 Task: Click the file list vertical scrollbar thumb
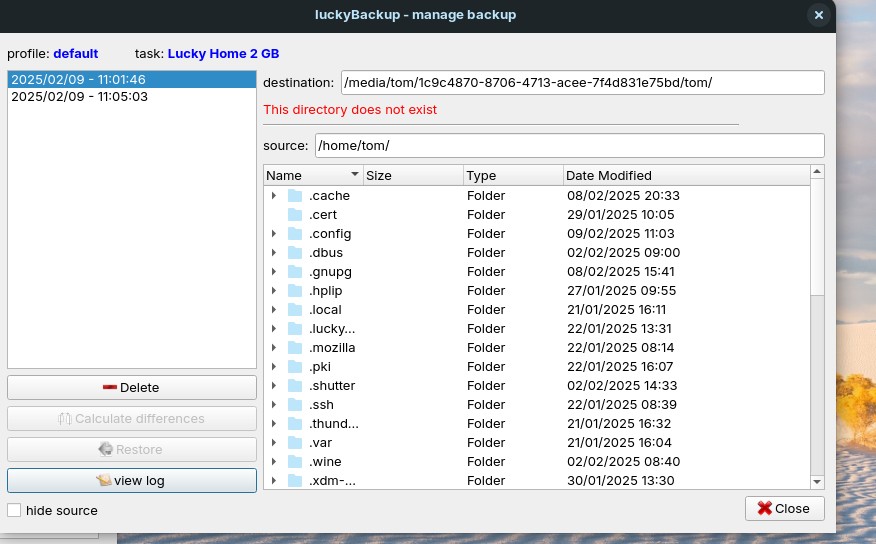coord(817,237)
